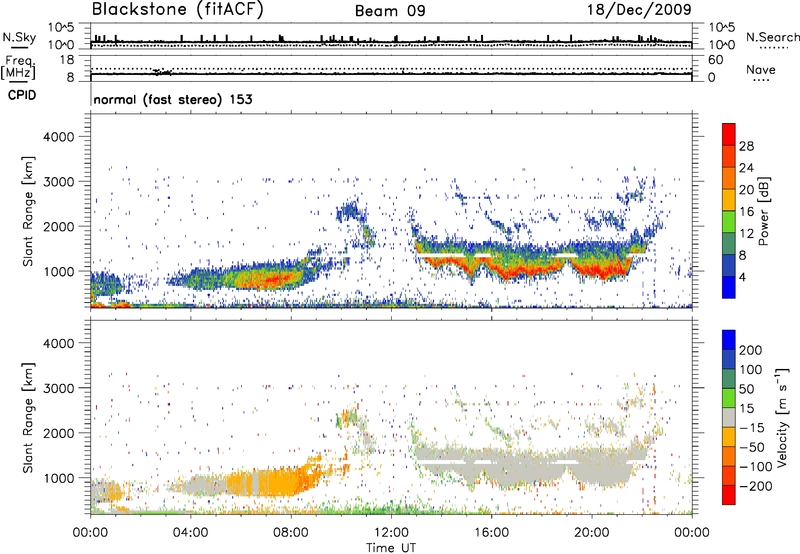Click the '12:00' time tick label
The image size is (800, 554).
391,533
